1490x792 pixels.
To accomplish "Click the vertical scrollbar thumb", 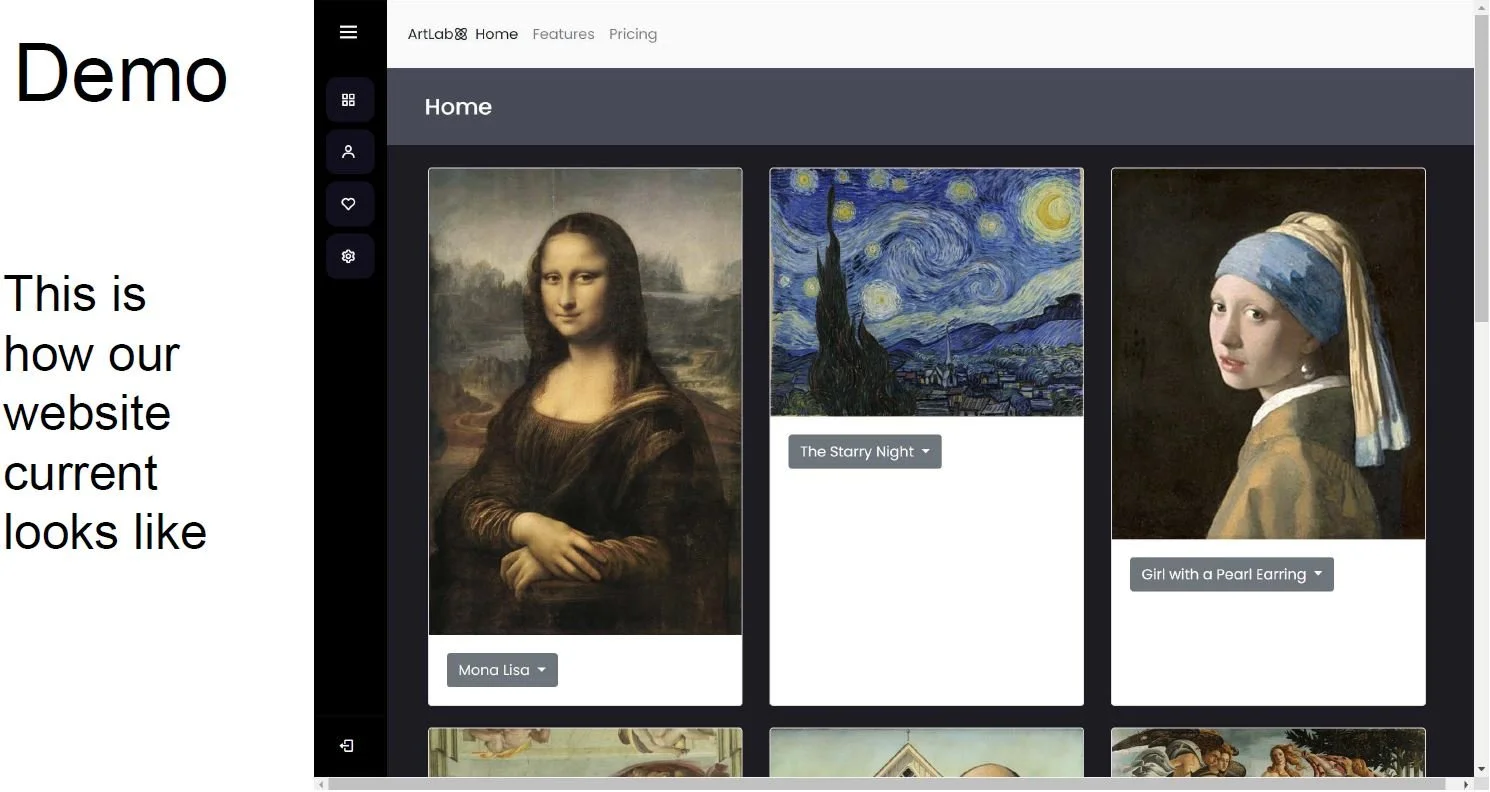I will (1482, 170).
